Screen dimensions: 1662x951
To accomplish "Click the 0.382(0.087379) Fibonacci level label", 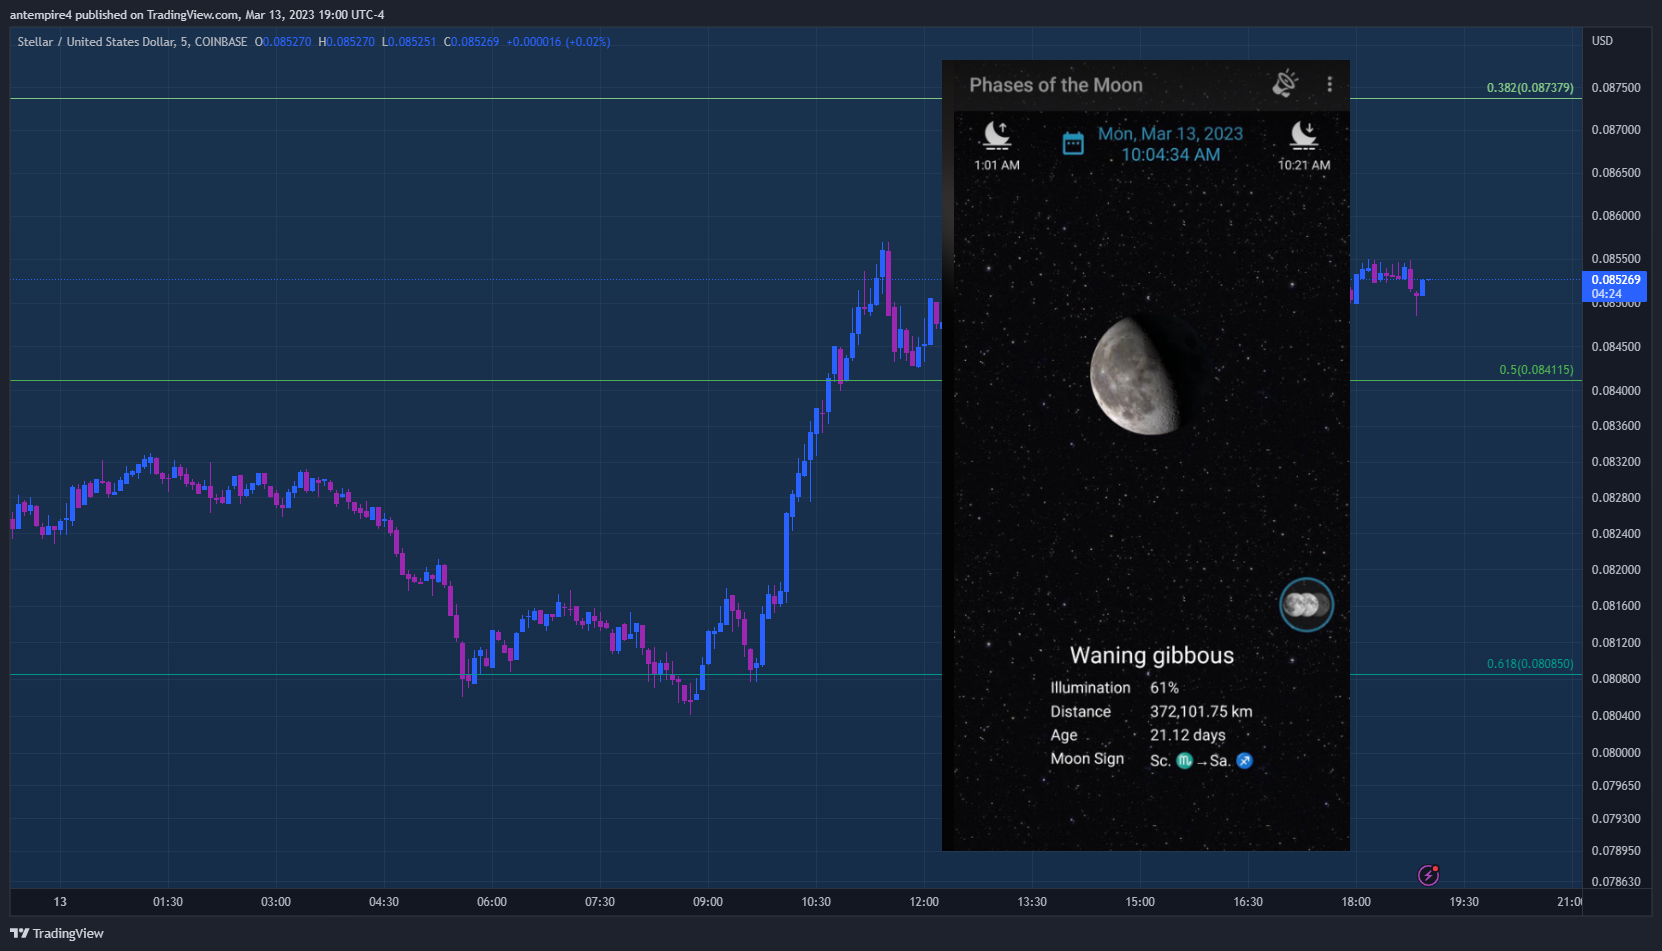I will point(1529,88).
